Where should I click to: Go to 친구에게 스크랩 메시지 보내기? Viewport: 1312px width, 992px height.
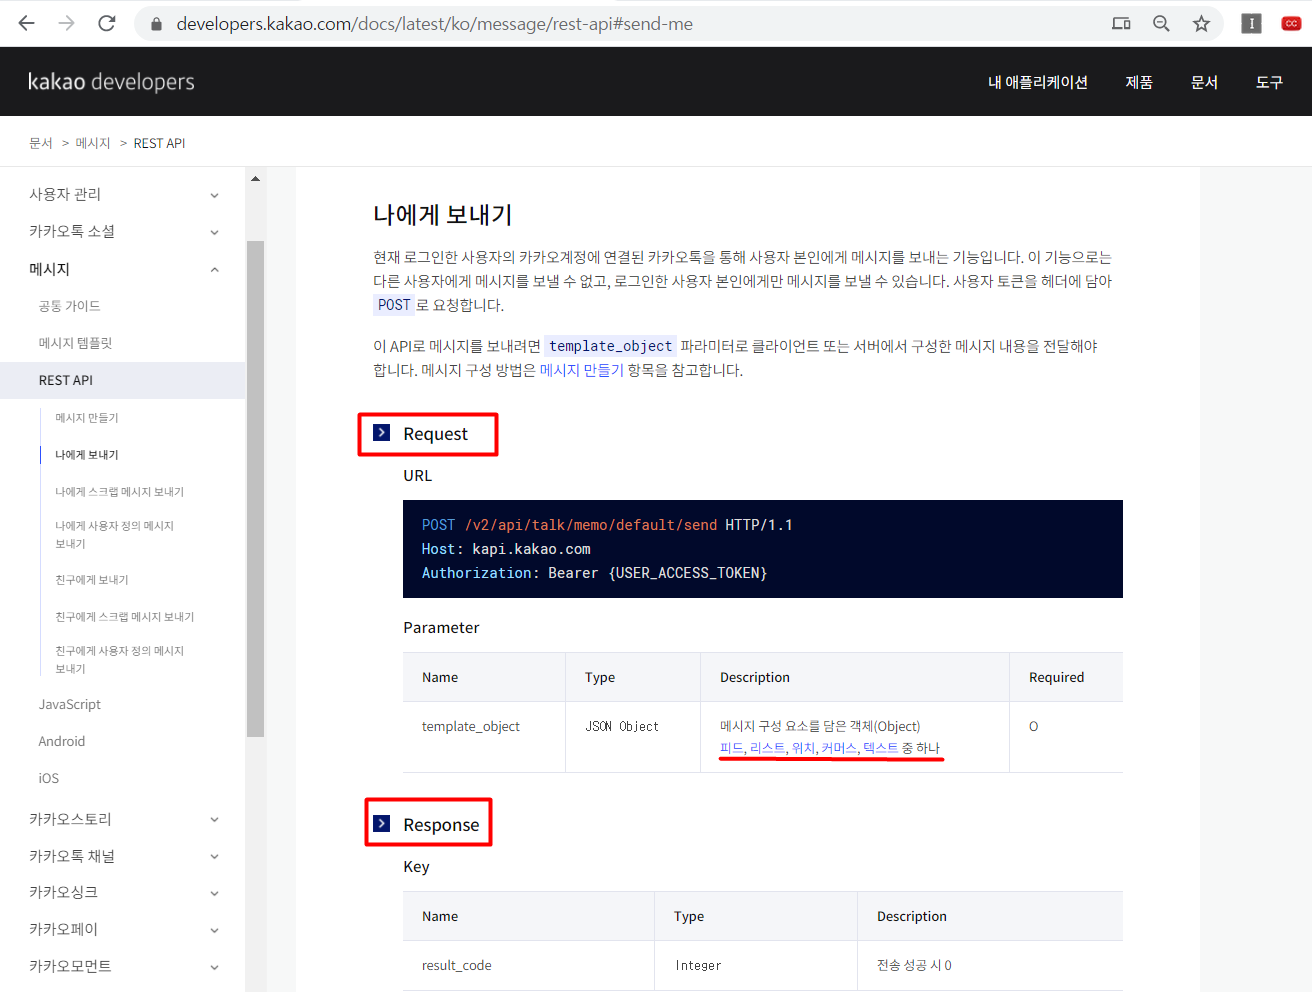[125, 617]
